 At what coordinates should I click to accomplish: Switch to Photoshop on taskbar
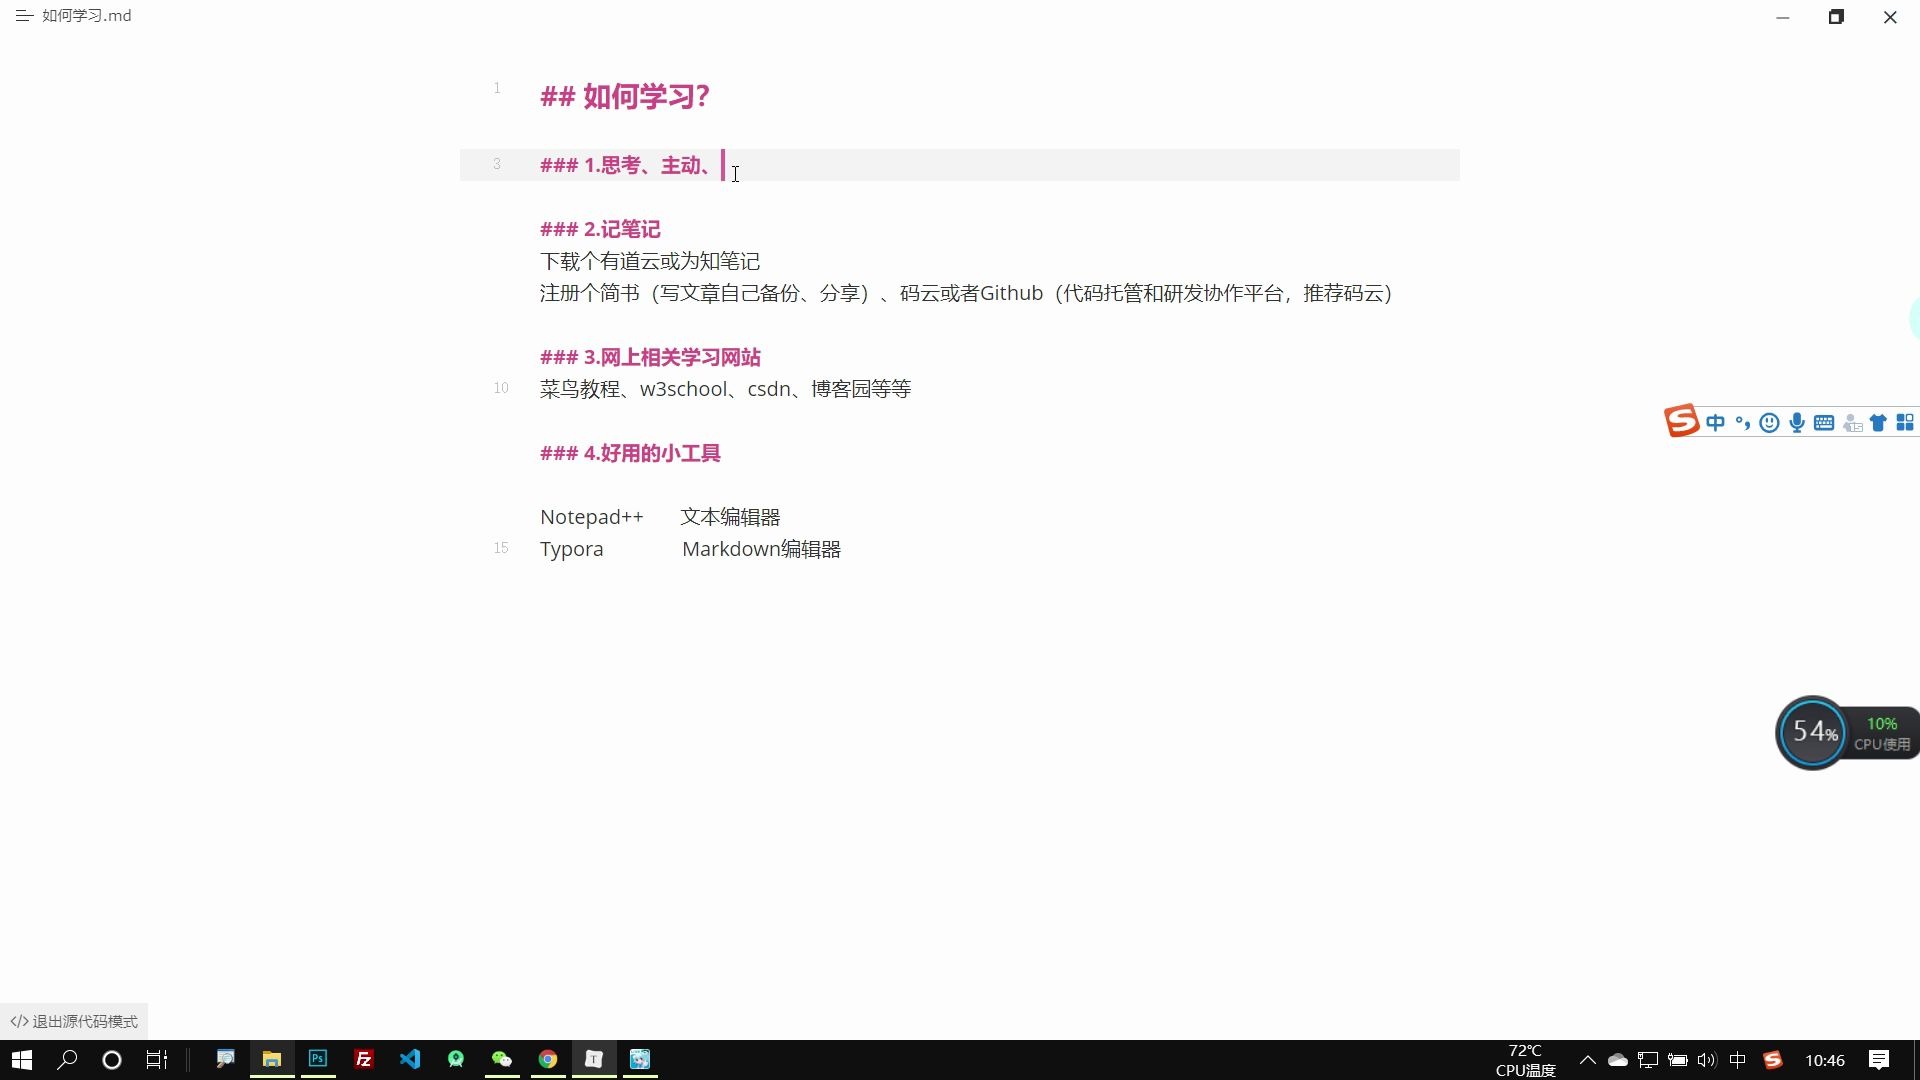[x=318, y=1059]
